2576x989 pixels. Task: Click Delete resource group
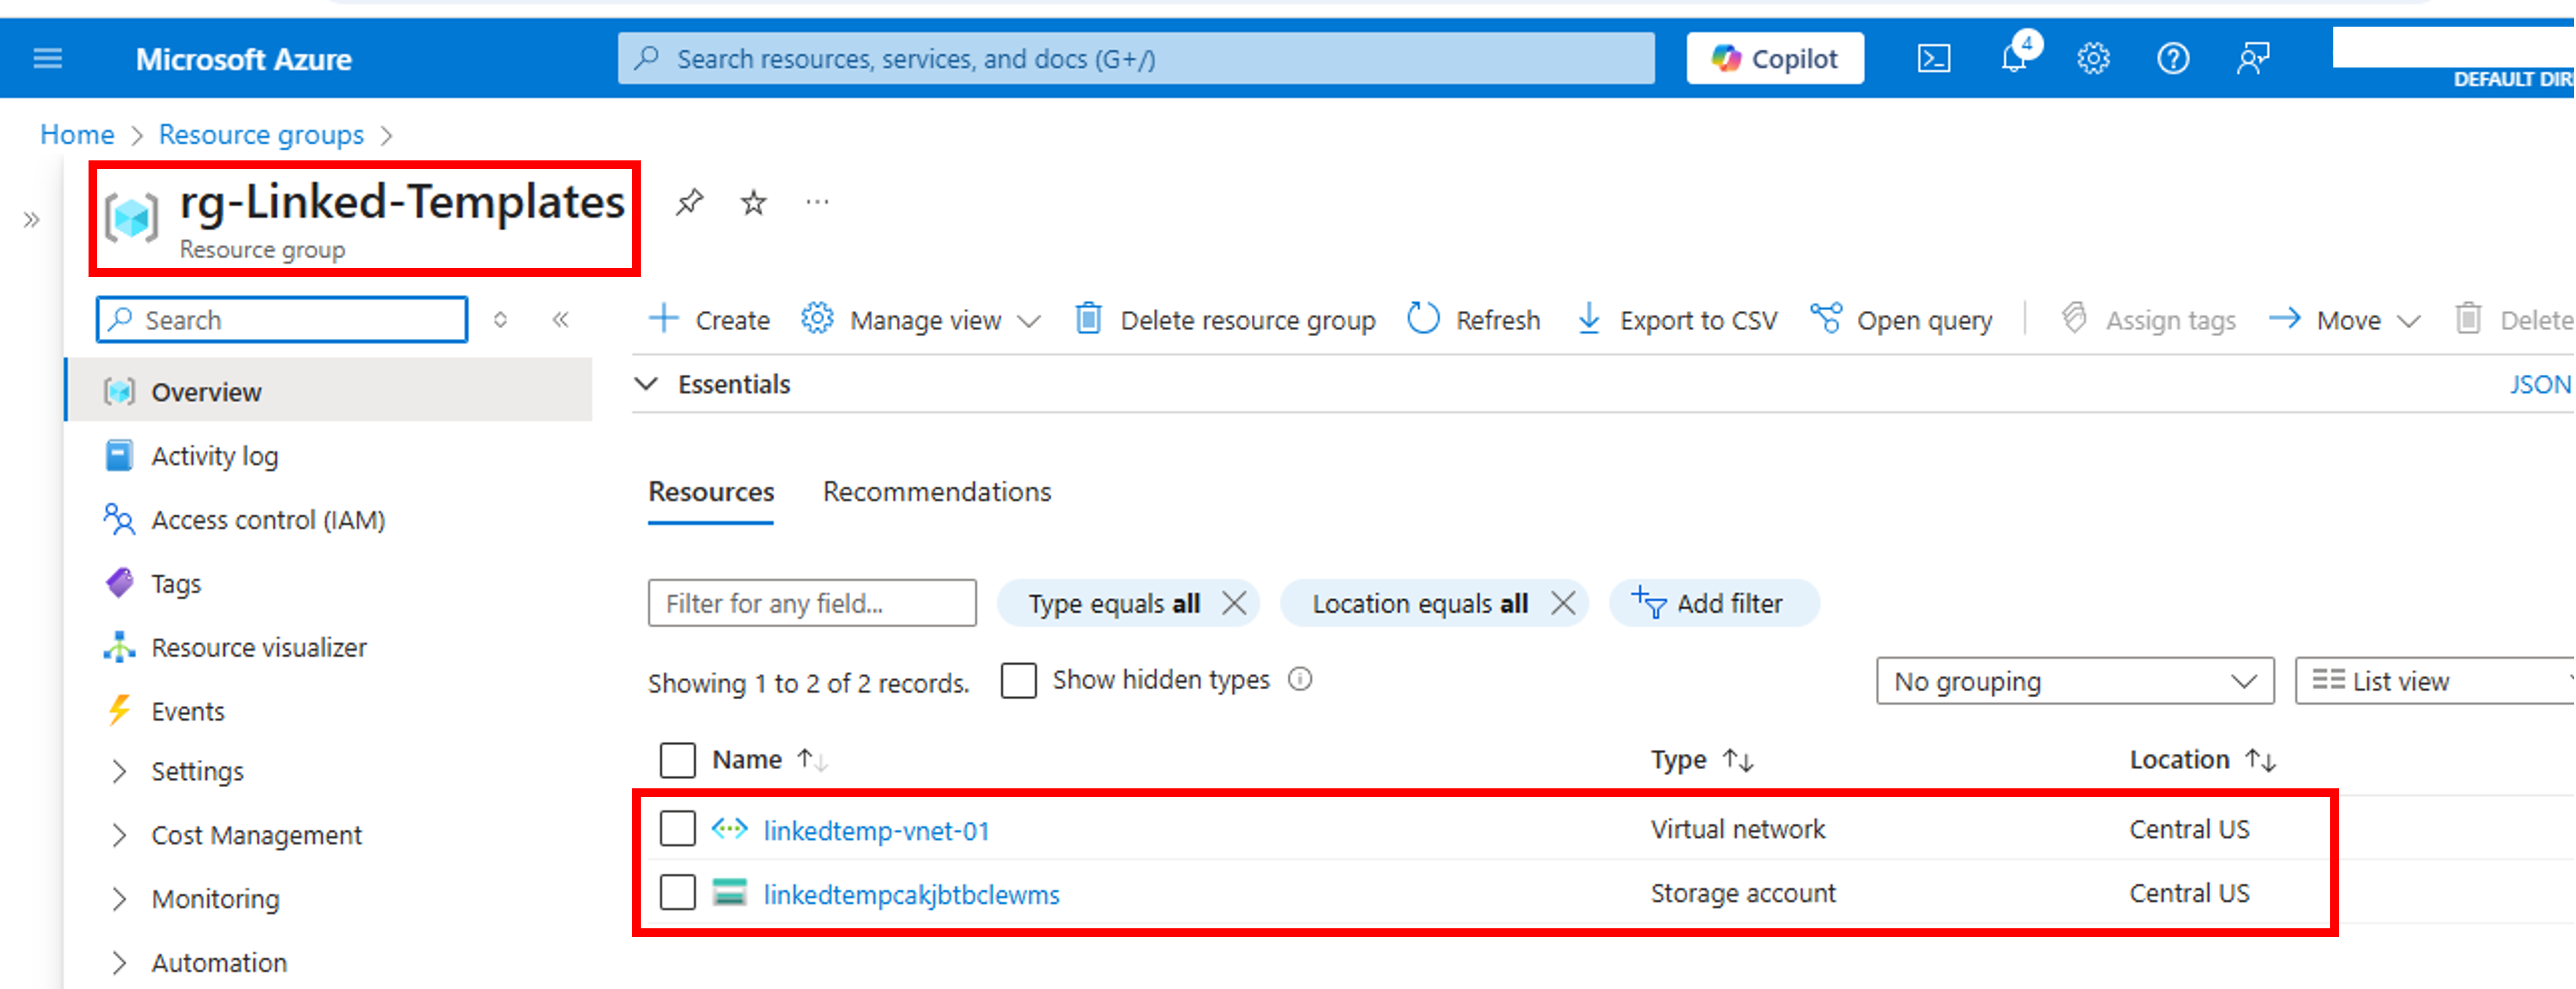pyautogui.click(x=1249, y=320)
